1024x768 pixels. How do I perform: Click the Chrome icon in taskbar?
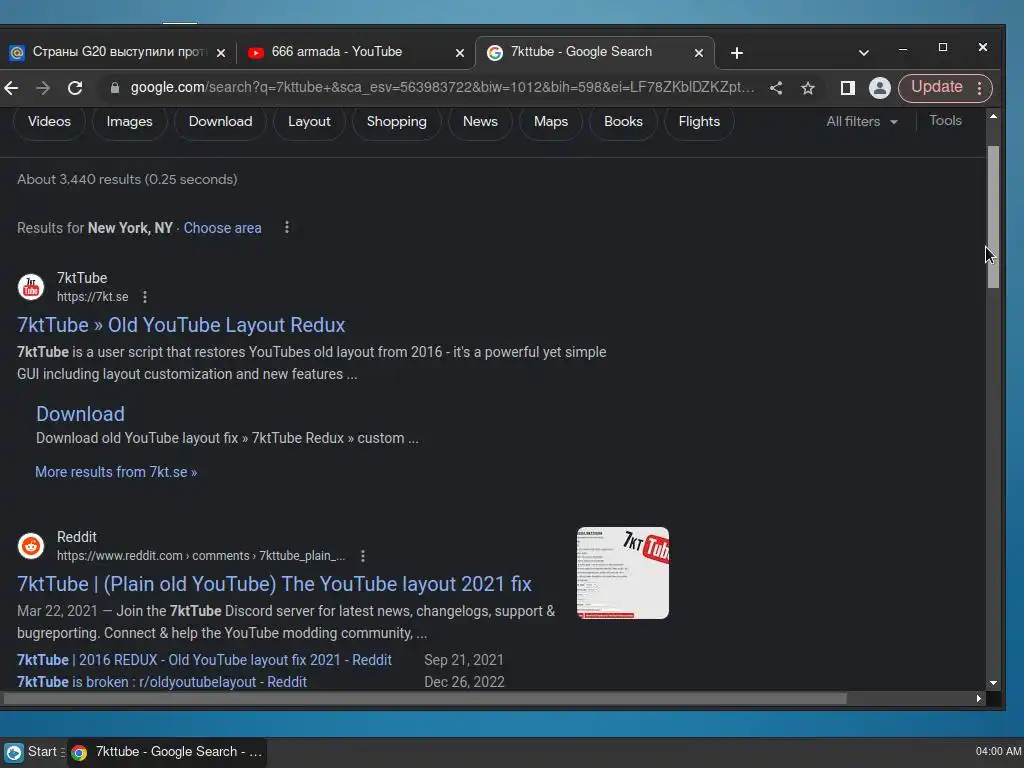click(79, 752)
